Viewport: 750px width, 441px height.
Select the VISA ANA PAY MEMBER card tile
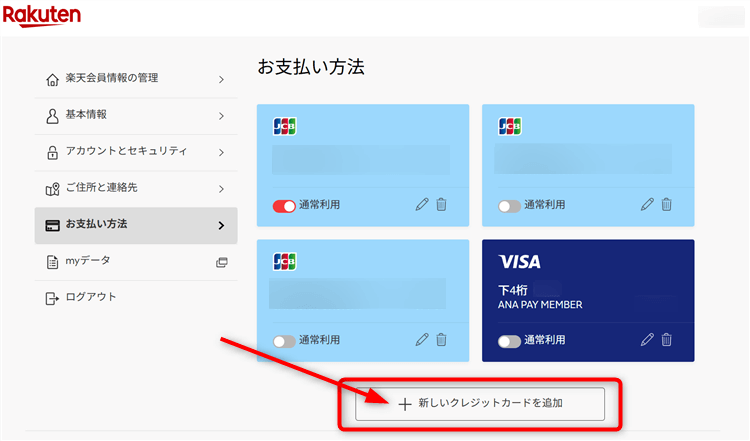click(588, 300)
